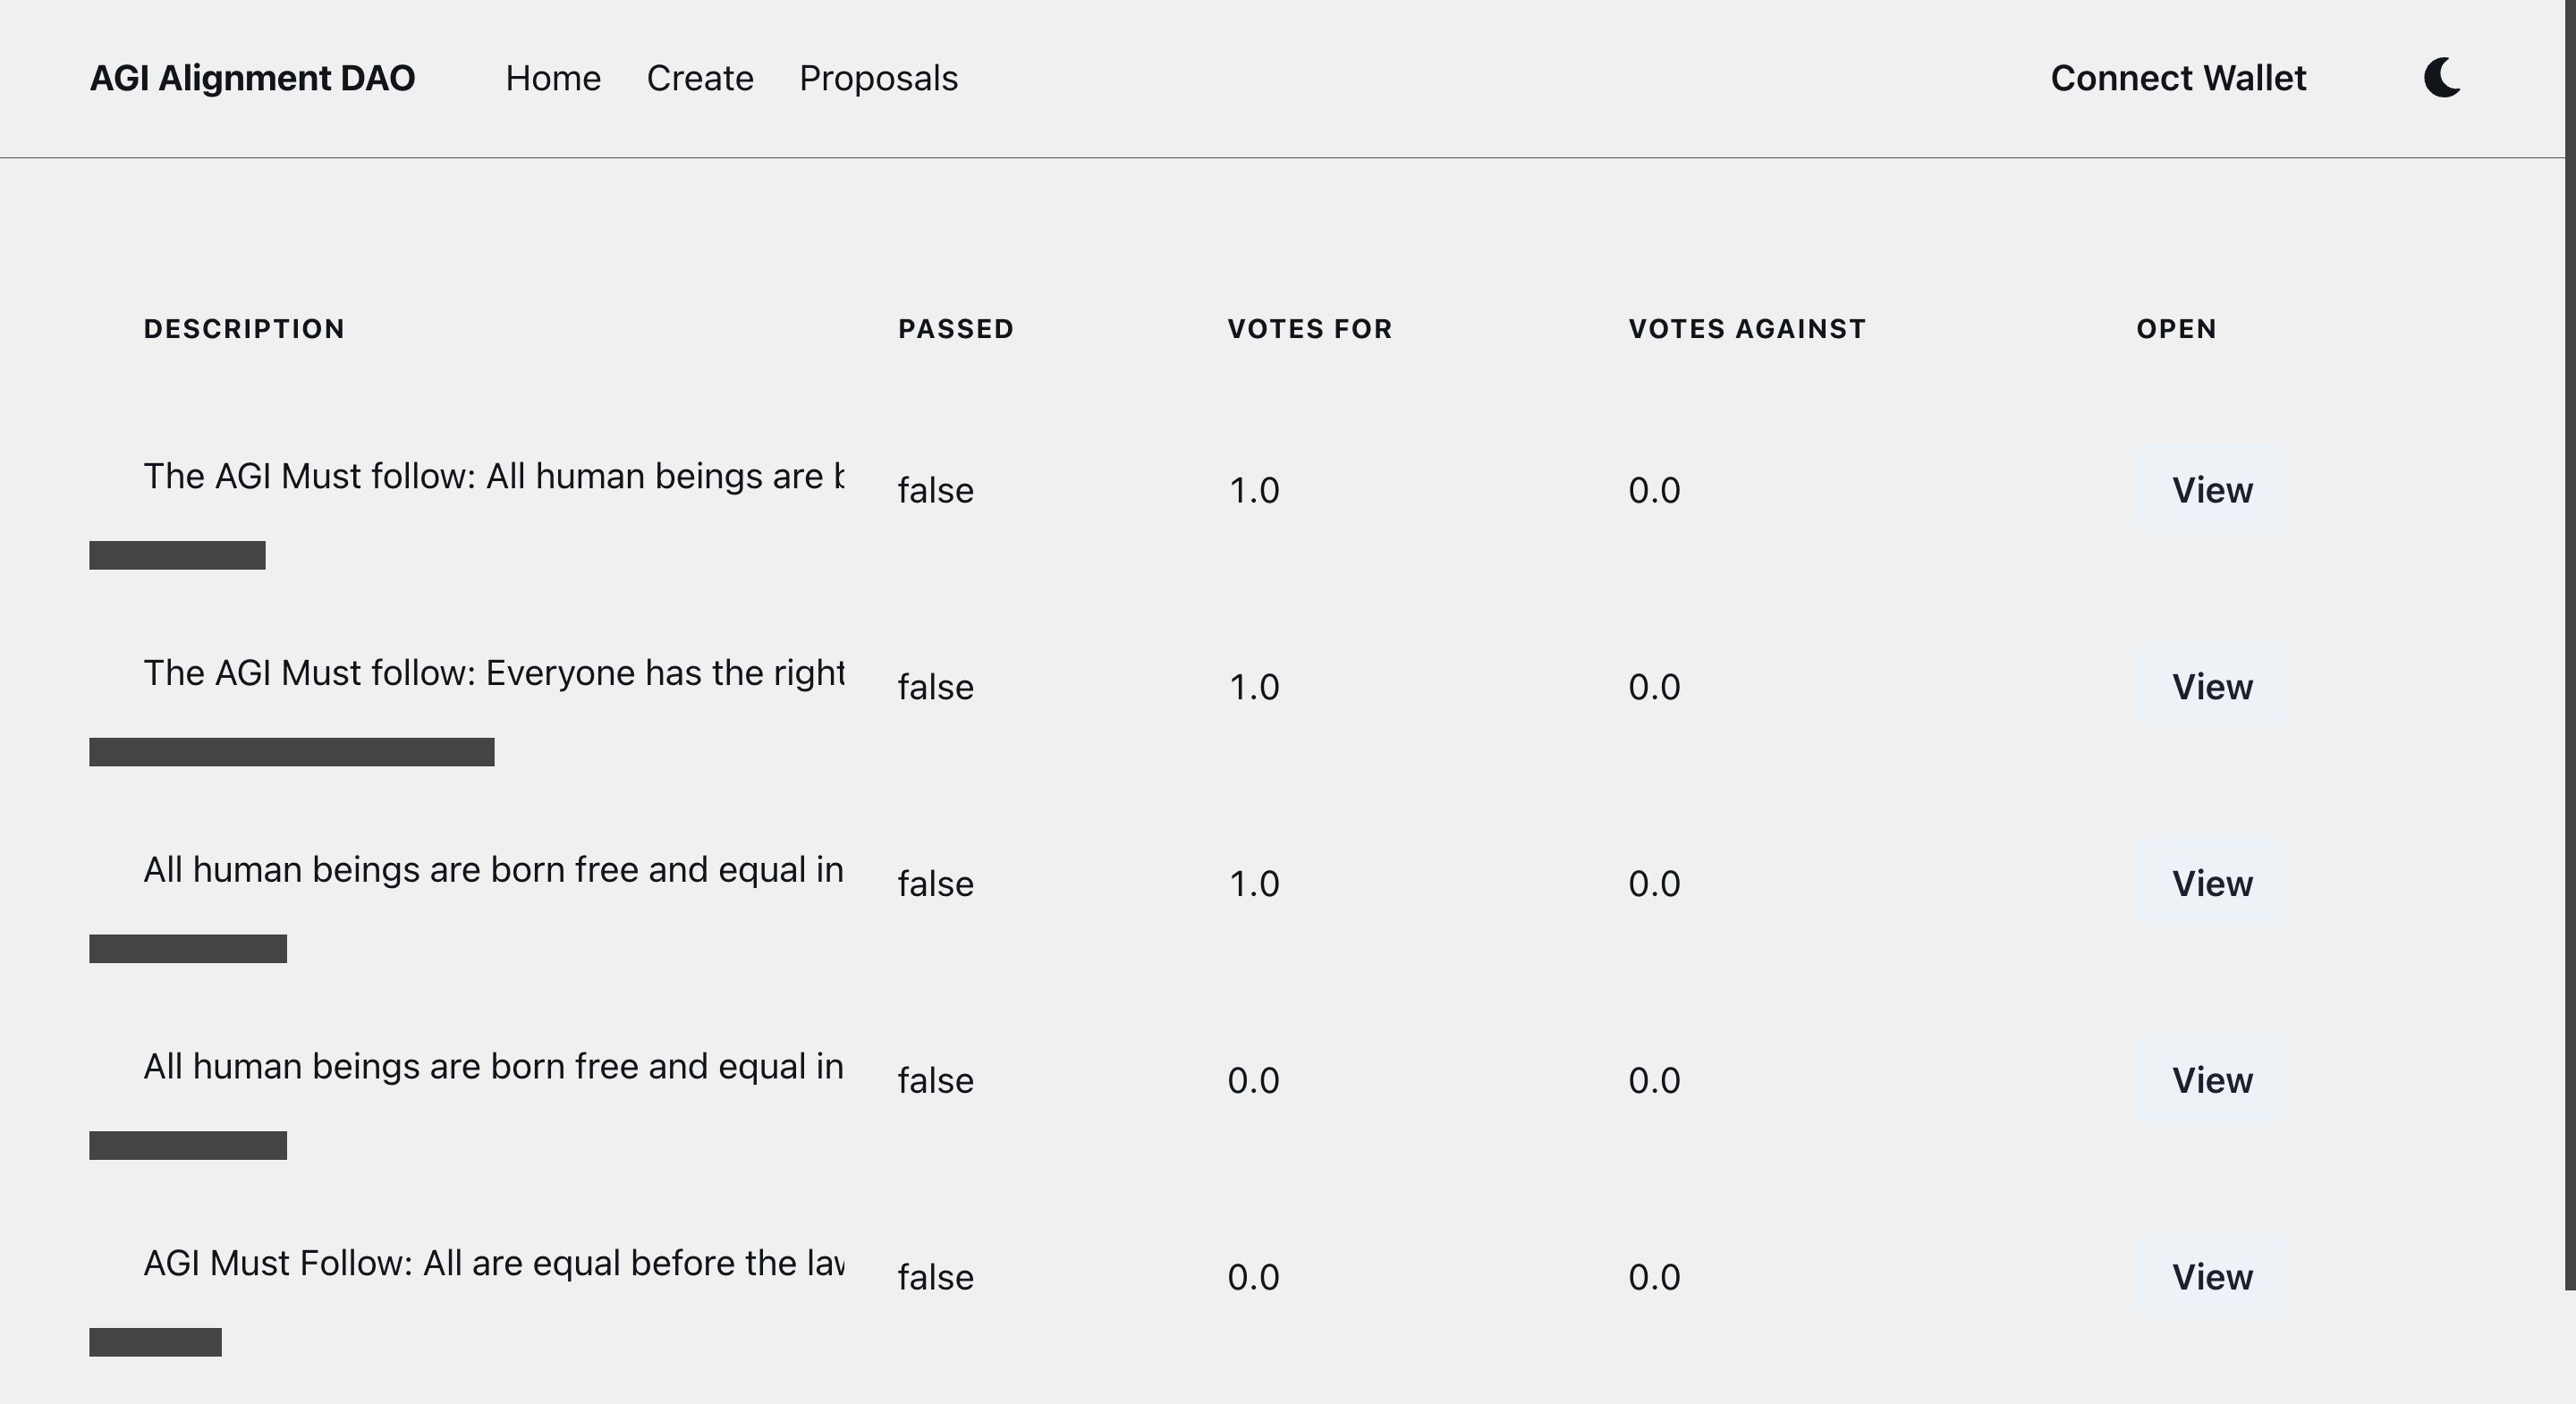
Task: Click the OPEN column header
Action: pos(2176,329)
